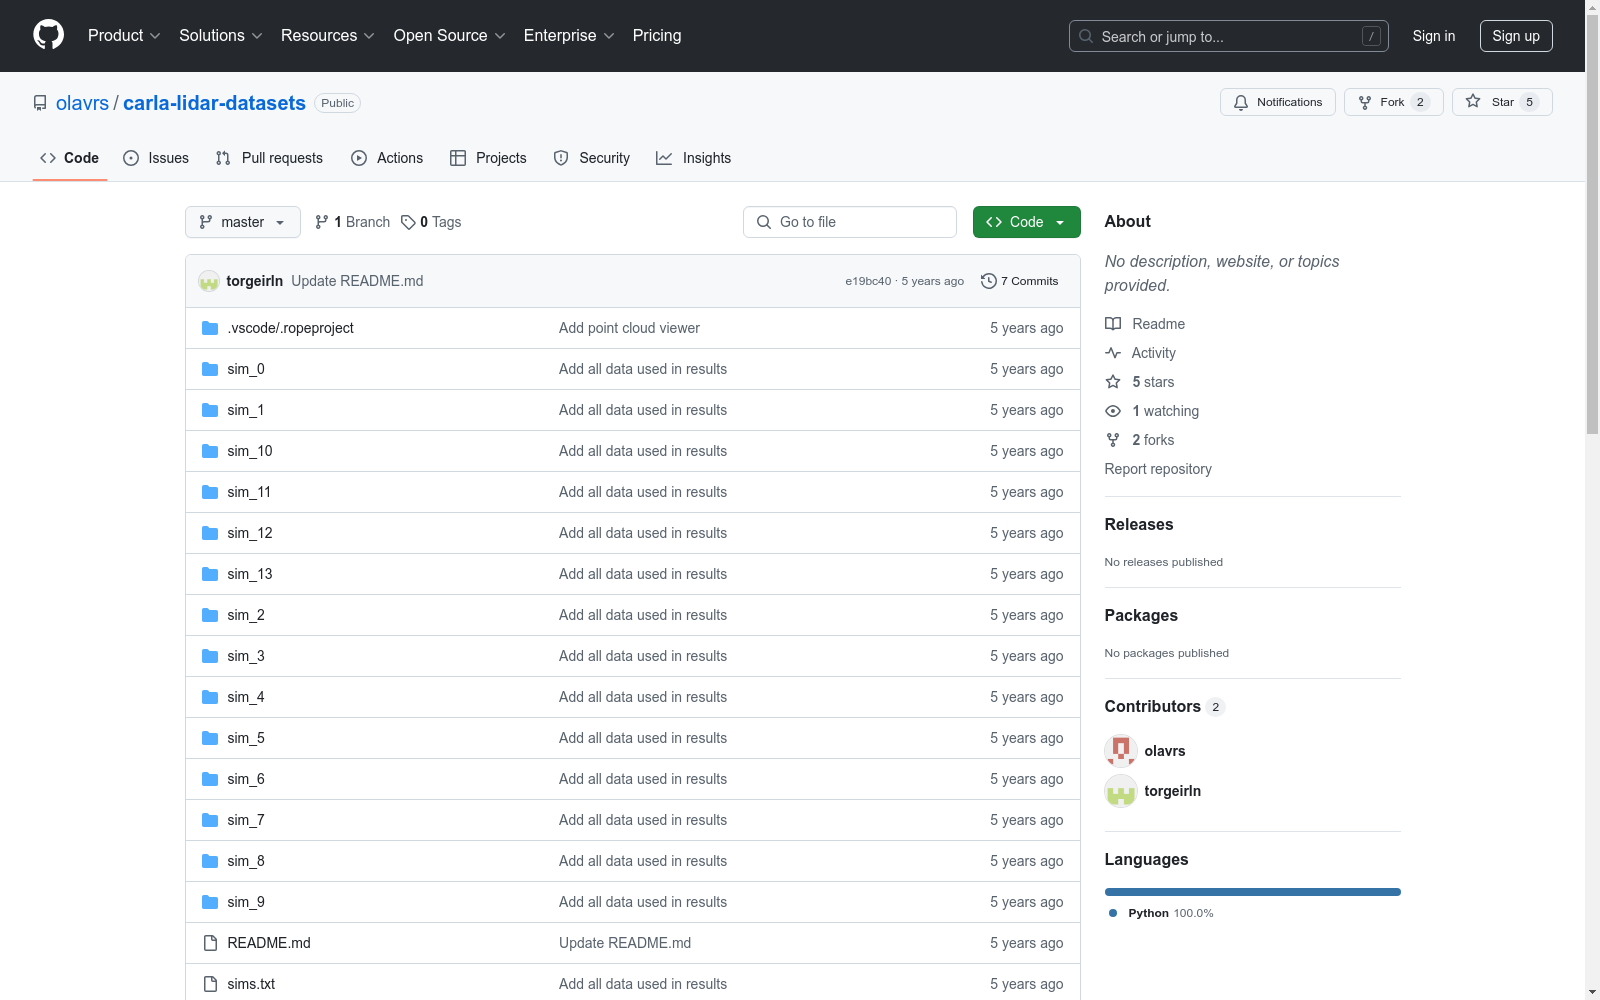Image resolution: width=1600 pixels, height=1000 pixels.
Task: Open the Actions tab
Action: tap(387, 158)
